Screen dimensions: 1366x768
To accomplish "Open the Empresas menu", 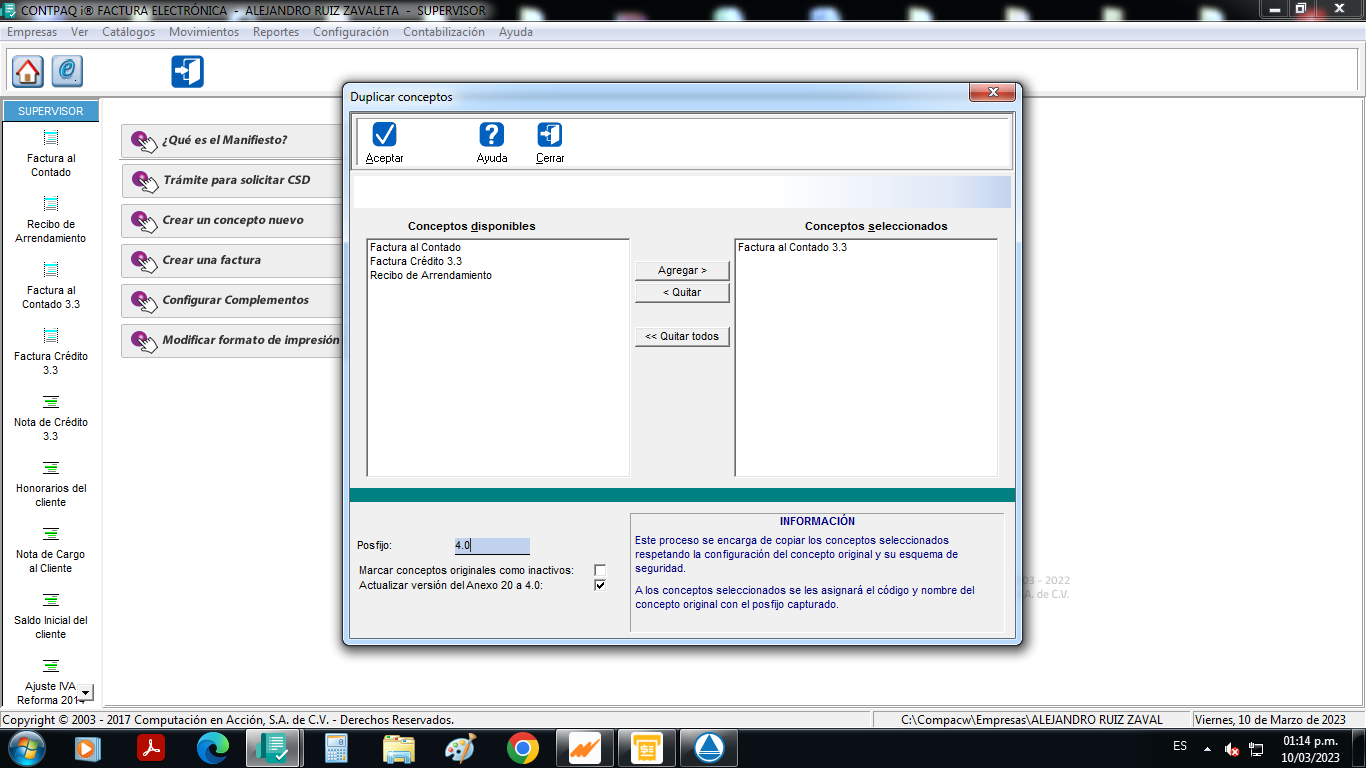I will (32, 32).
